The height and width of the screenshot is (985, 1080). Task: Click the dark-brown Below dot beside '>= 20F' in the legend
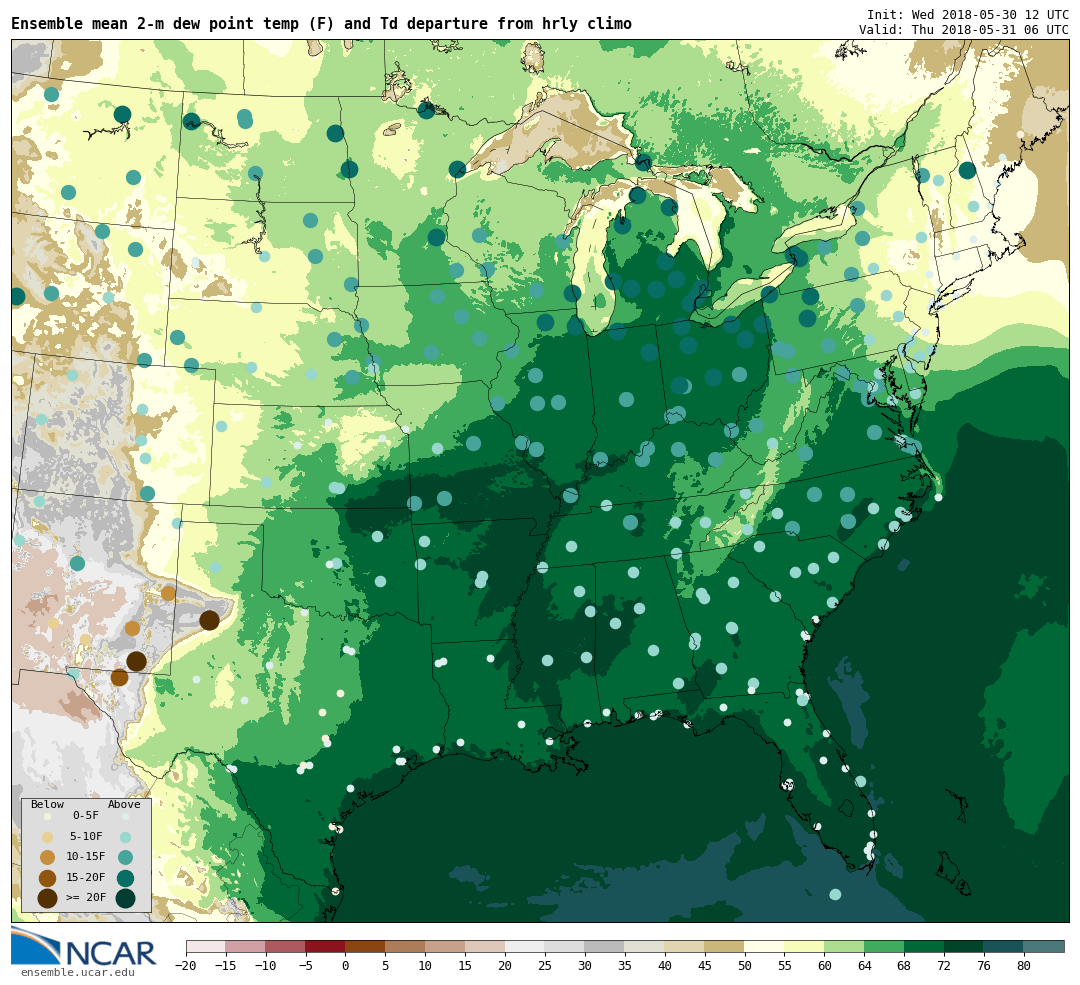click(x=48, y=898)
